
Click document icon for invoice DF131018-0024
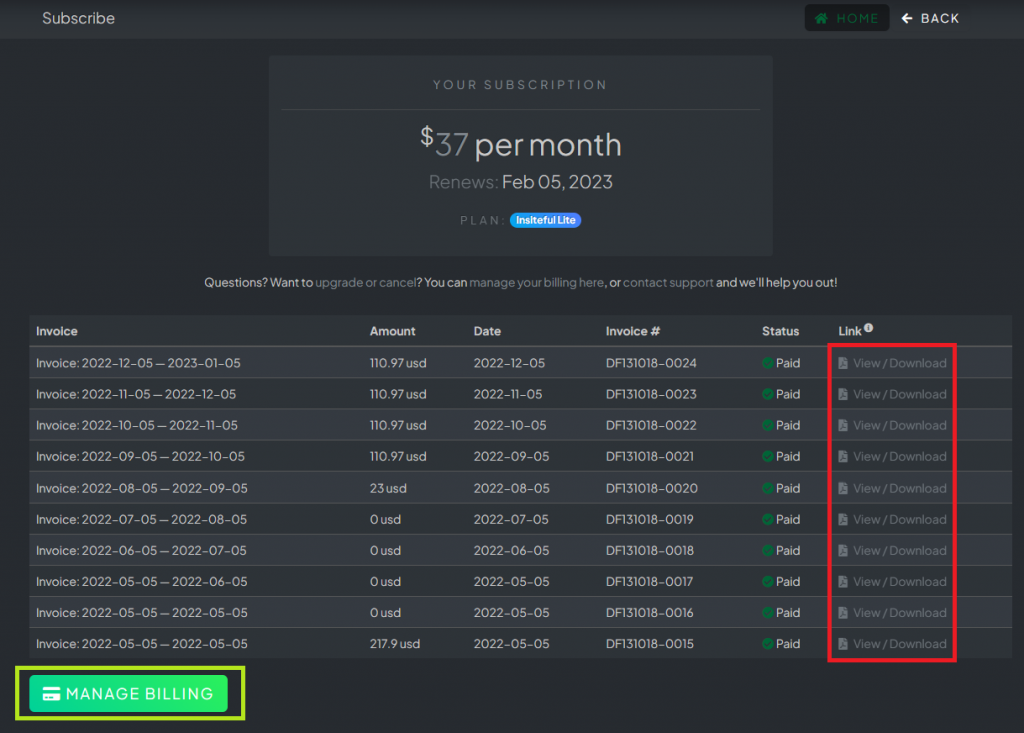click(x=842, y=363)
